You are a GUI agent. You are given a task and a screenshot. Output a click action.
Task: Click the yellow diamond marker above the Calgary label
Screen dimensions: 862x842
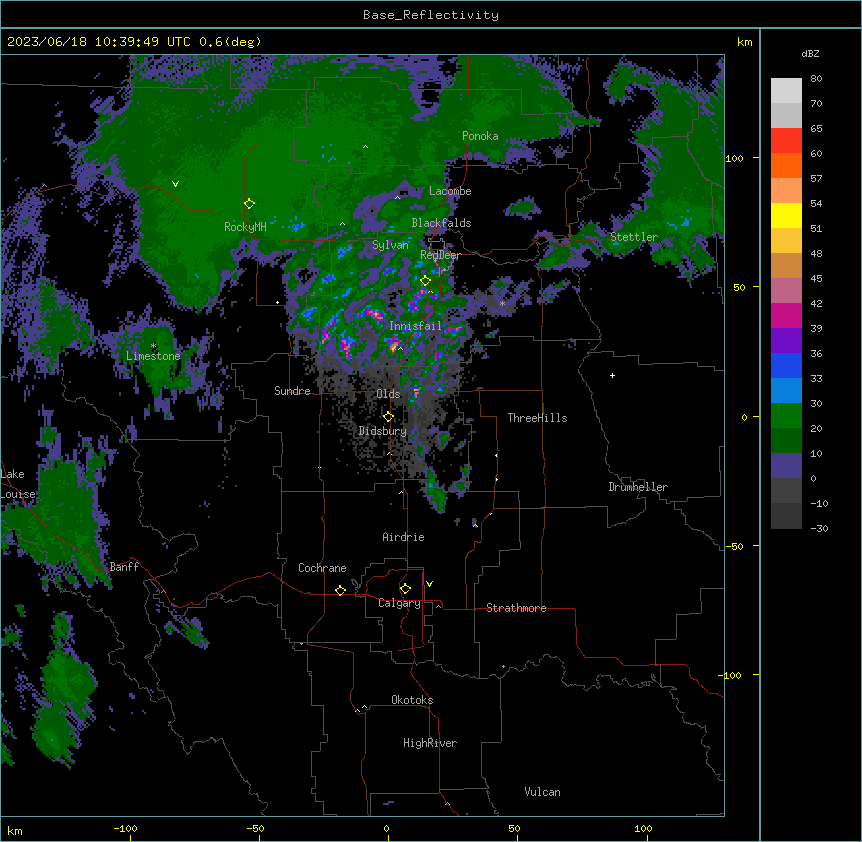[x=405, y=589]
